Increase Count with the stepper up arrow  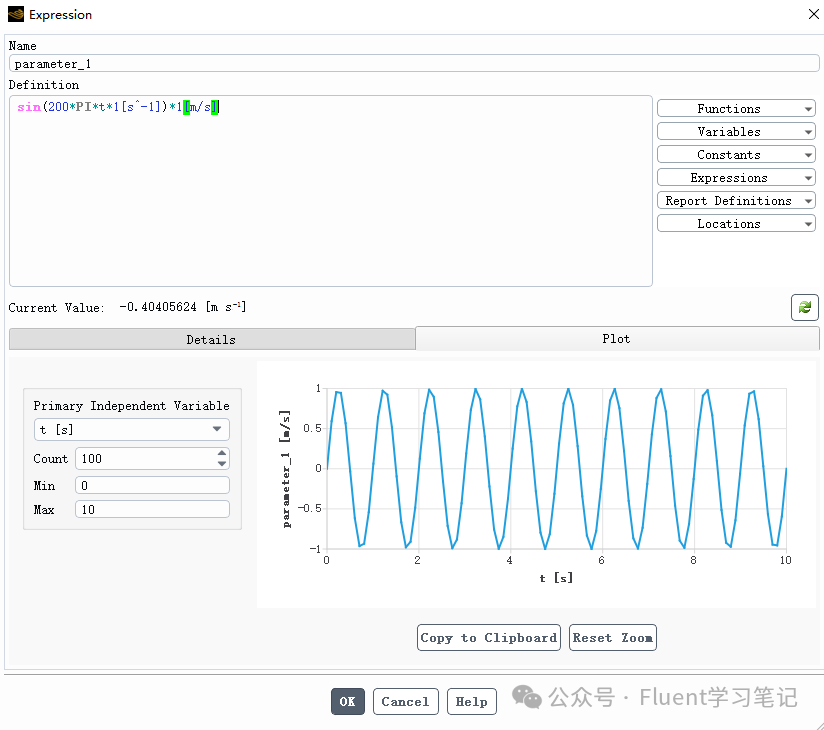(220, 454)
